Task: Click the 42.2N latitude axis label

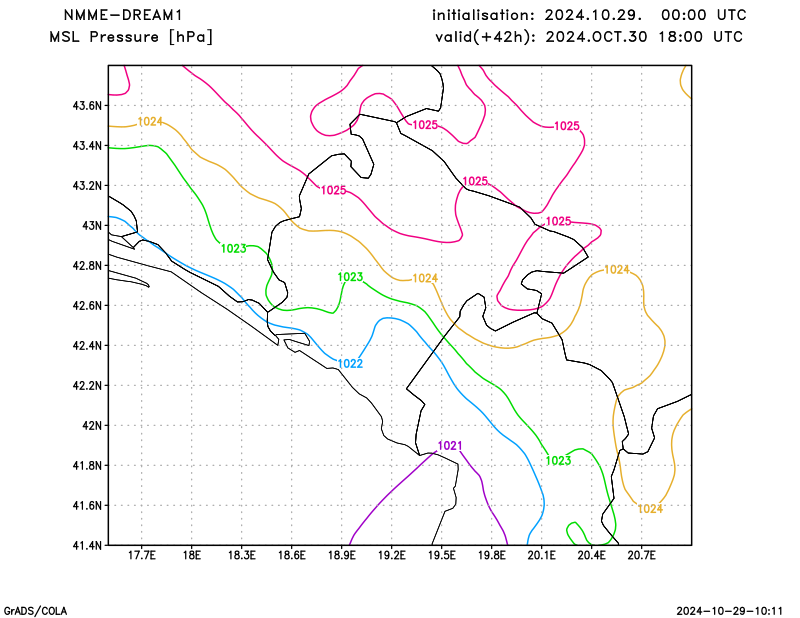Action: [87, 386]
